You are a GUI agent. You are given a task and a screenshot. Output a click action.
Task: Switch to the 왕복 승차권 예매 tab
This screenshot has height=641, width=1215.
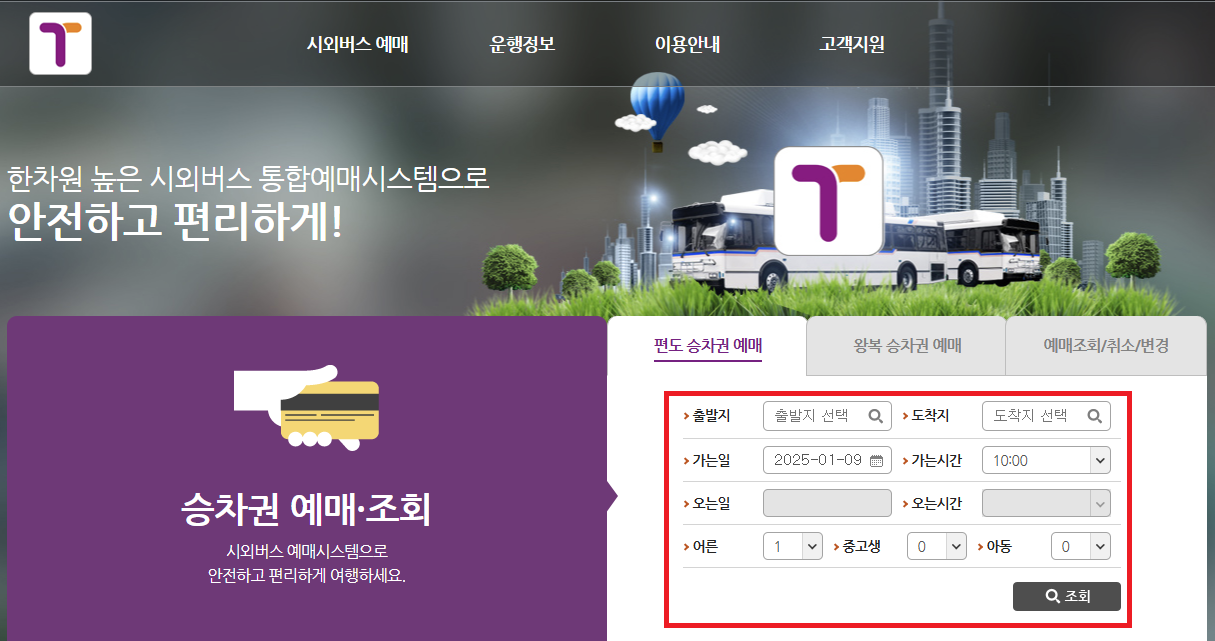905,345
